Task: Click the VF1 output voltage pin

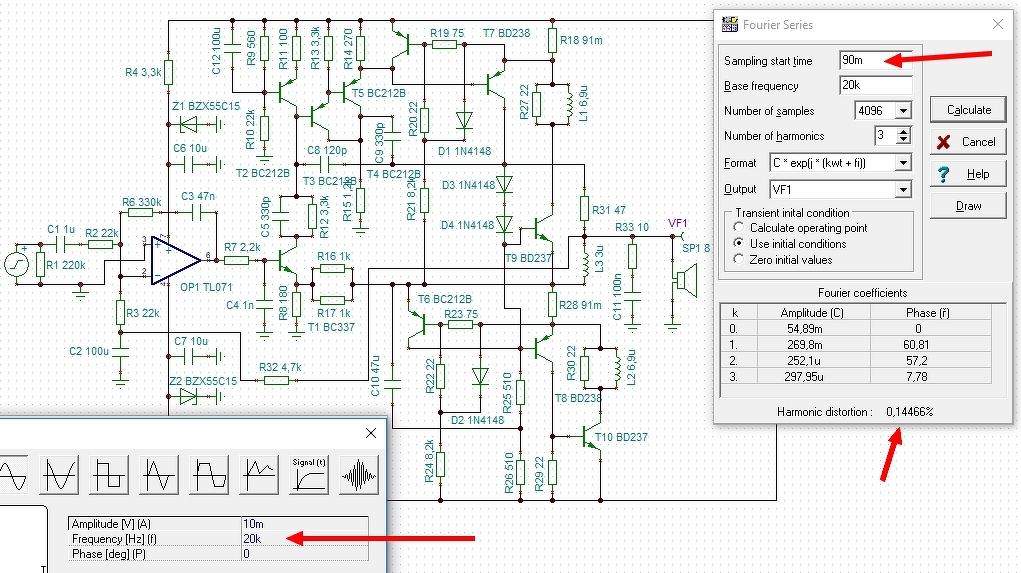Action: (678, 236)
